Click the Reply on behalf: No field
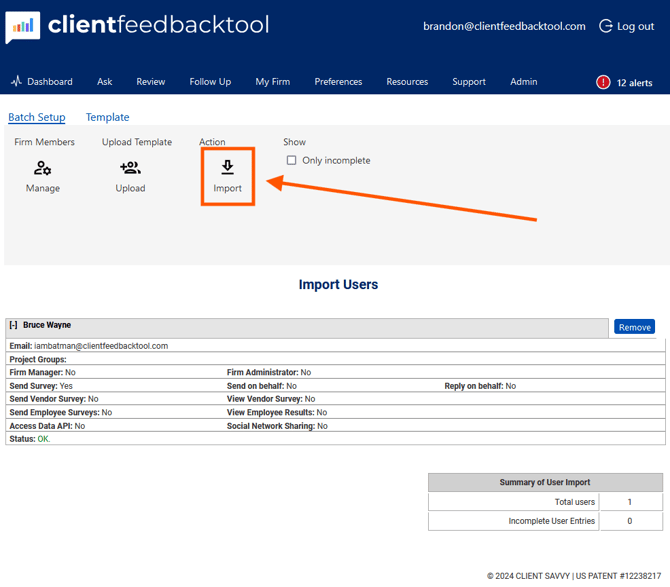Image resolution: width=670 pixels, height=587 pixels. coord(480,386)
